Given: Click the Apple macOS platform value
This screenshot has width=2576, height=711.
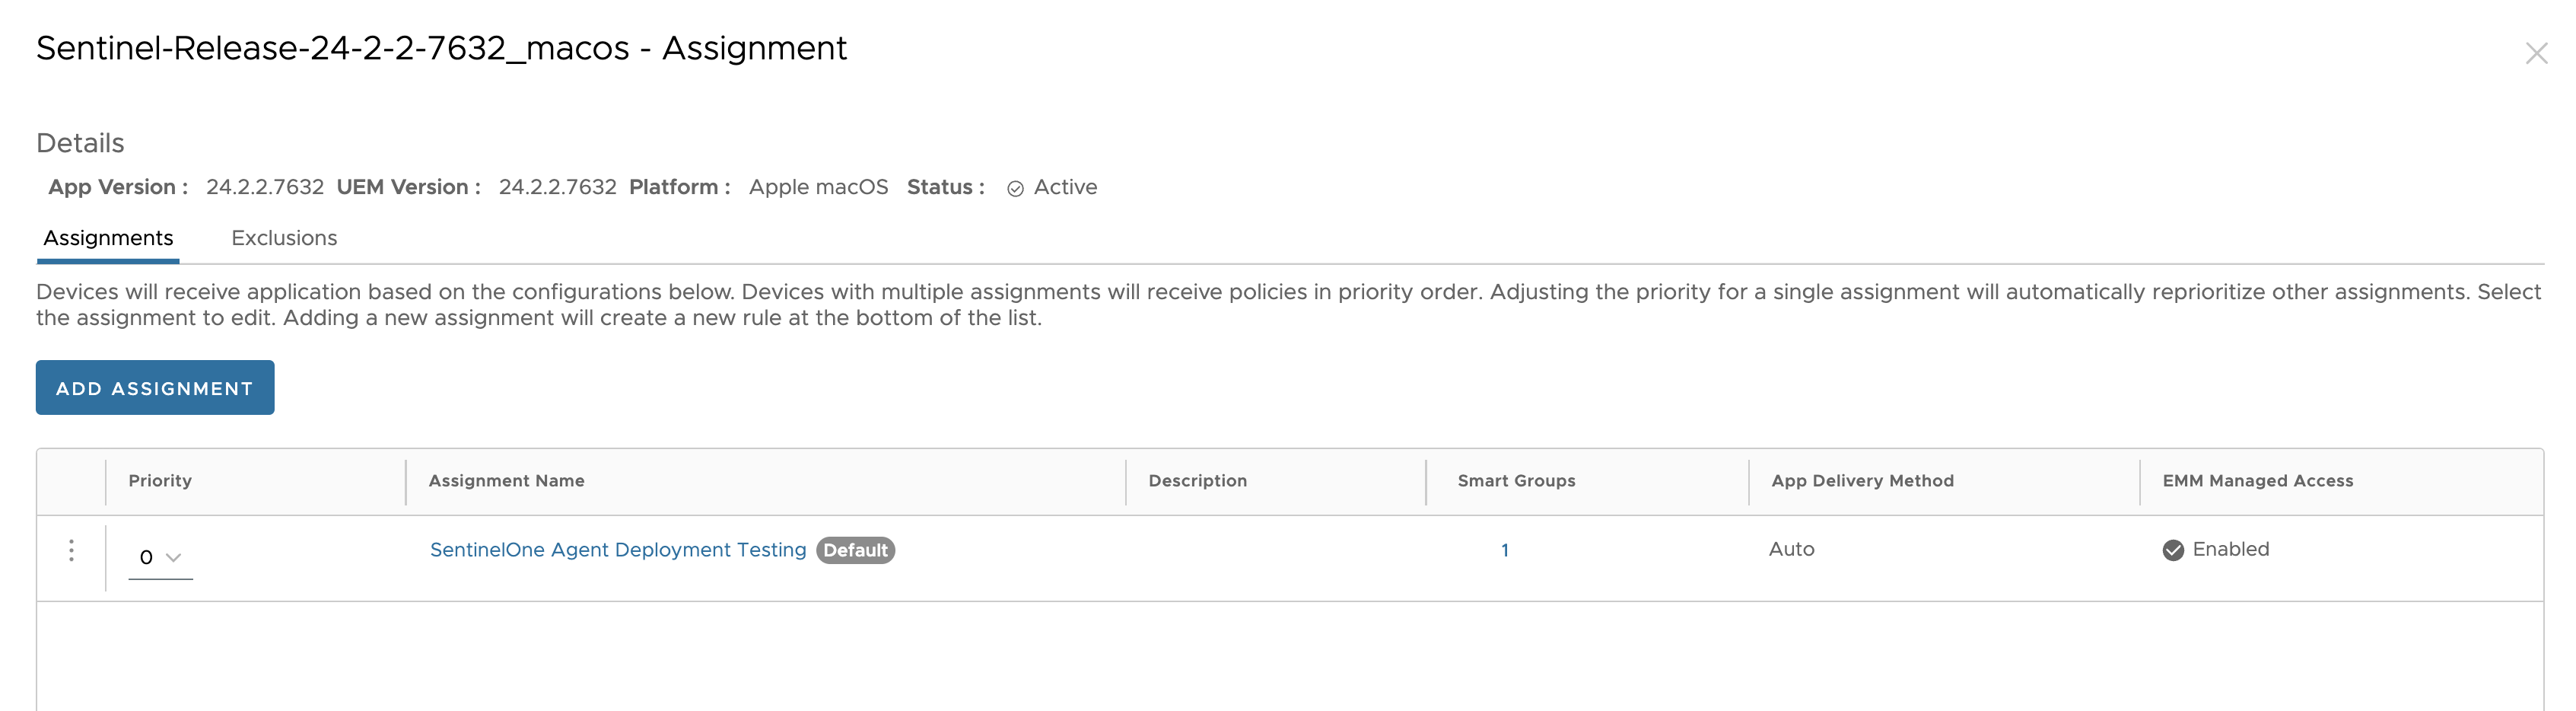Looking at the screenshot, I should tap(818, 187).
